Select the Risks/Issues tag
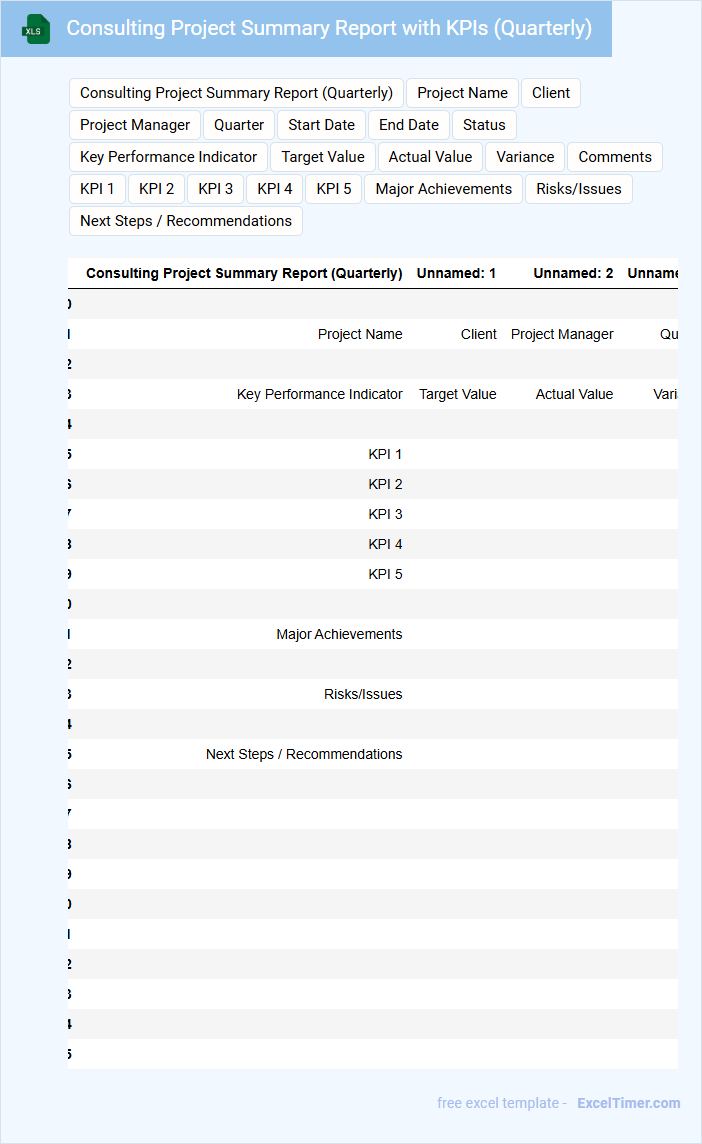The image size is (702, 1144). coord(579,189)
